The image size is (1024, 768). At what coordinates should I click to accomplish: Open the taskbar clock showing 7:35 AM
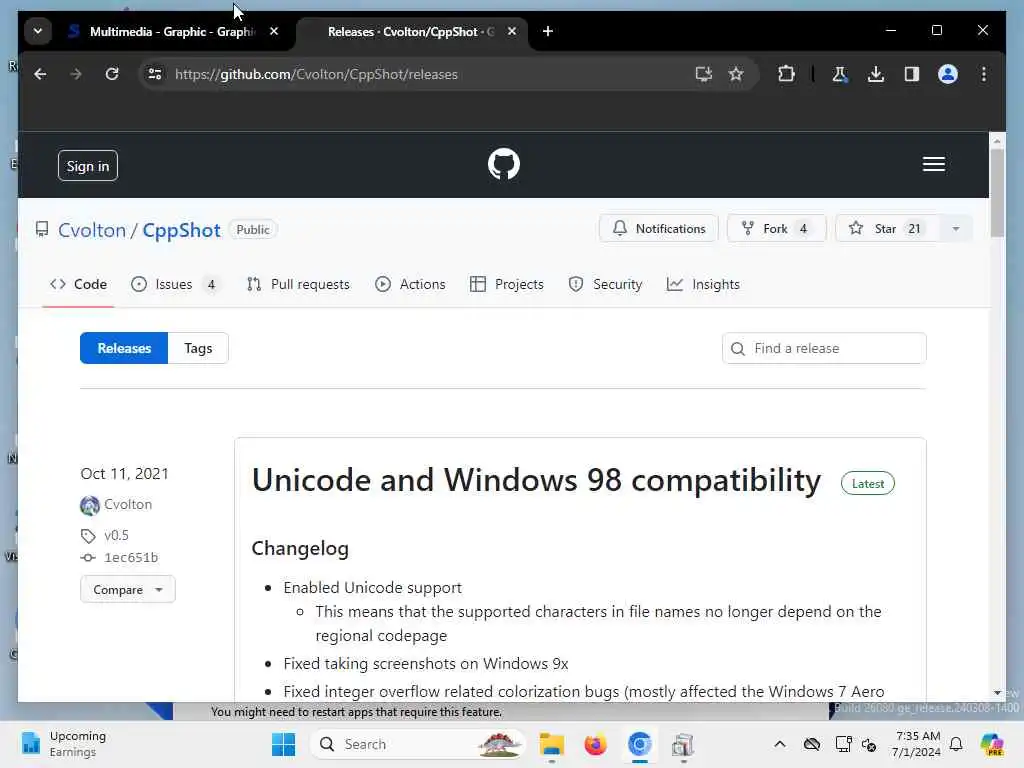pos(917,744)
